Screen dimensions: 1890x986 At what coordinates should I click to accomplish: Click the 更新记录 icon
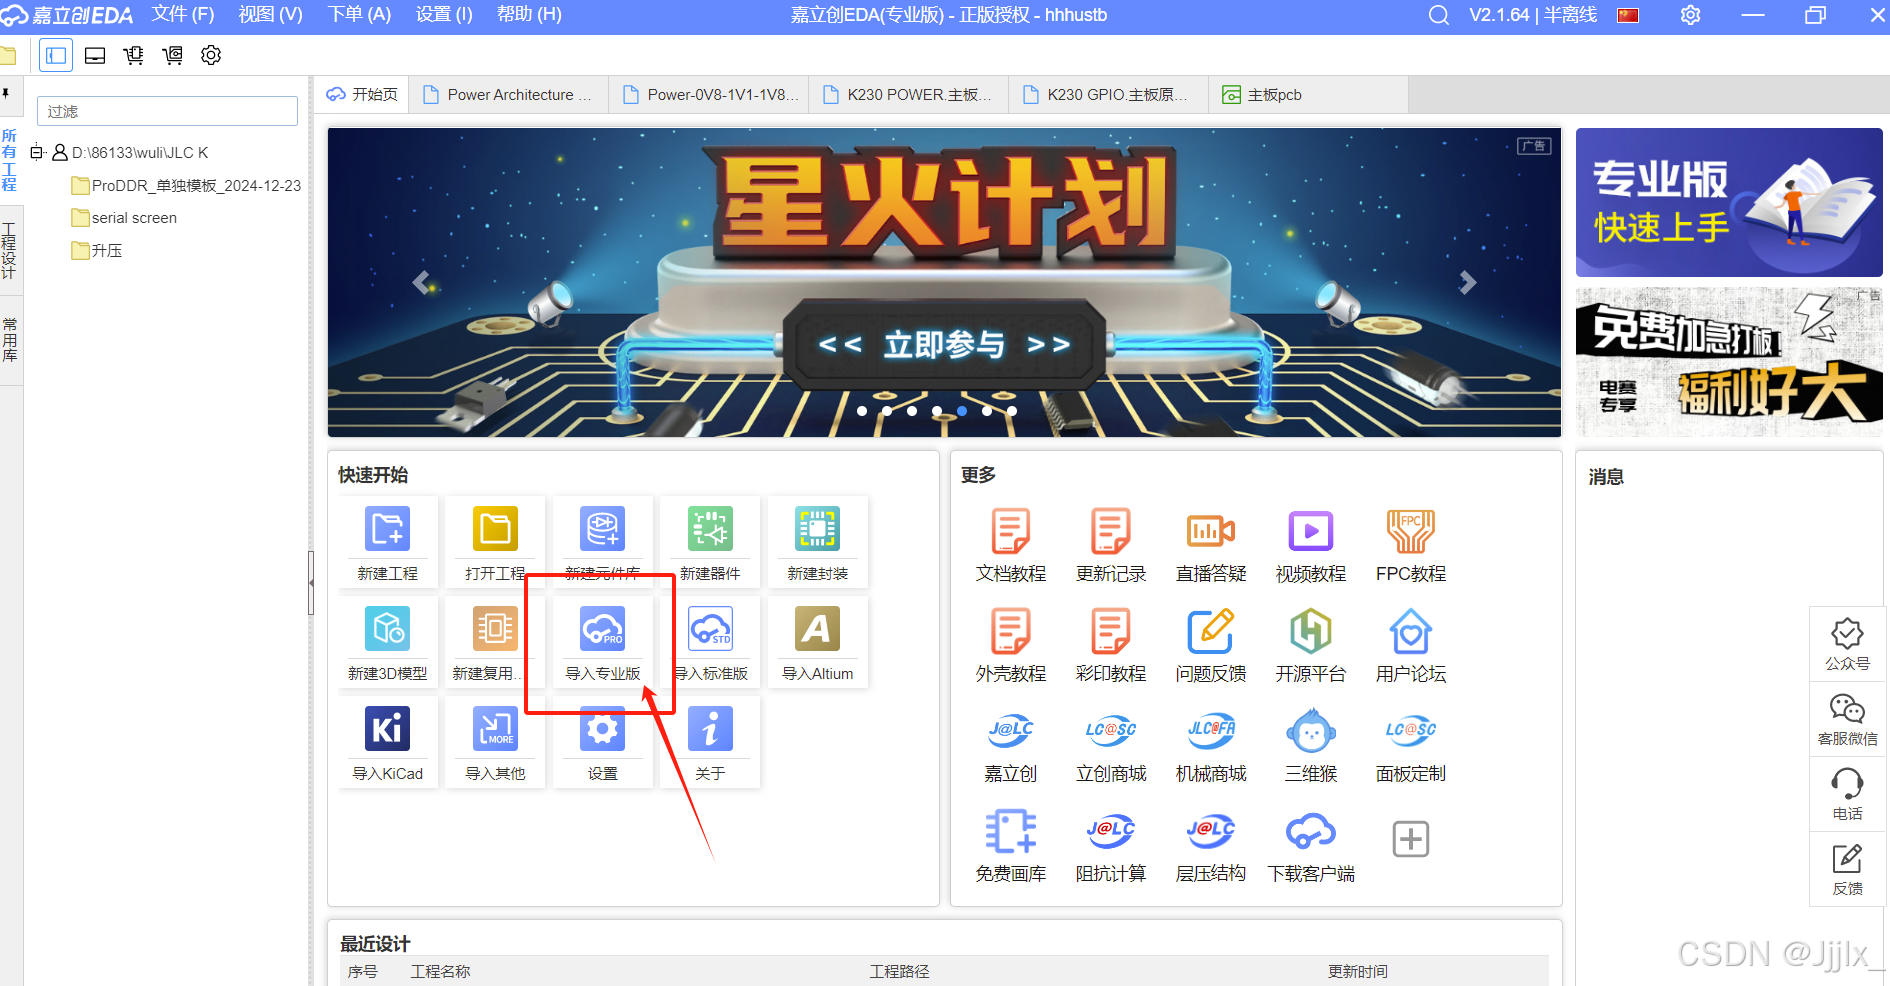(x=1111, y=531)
